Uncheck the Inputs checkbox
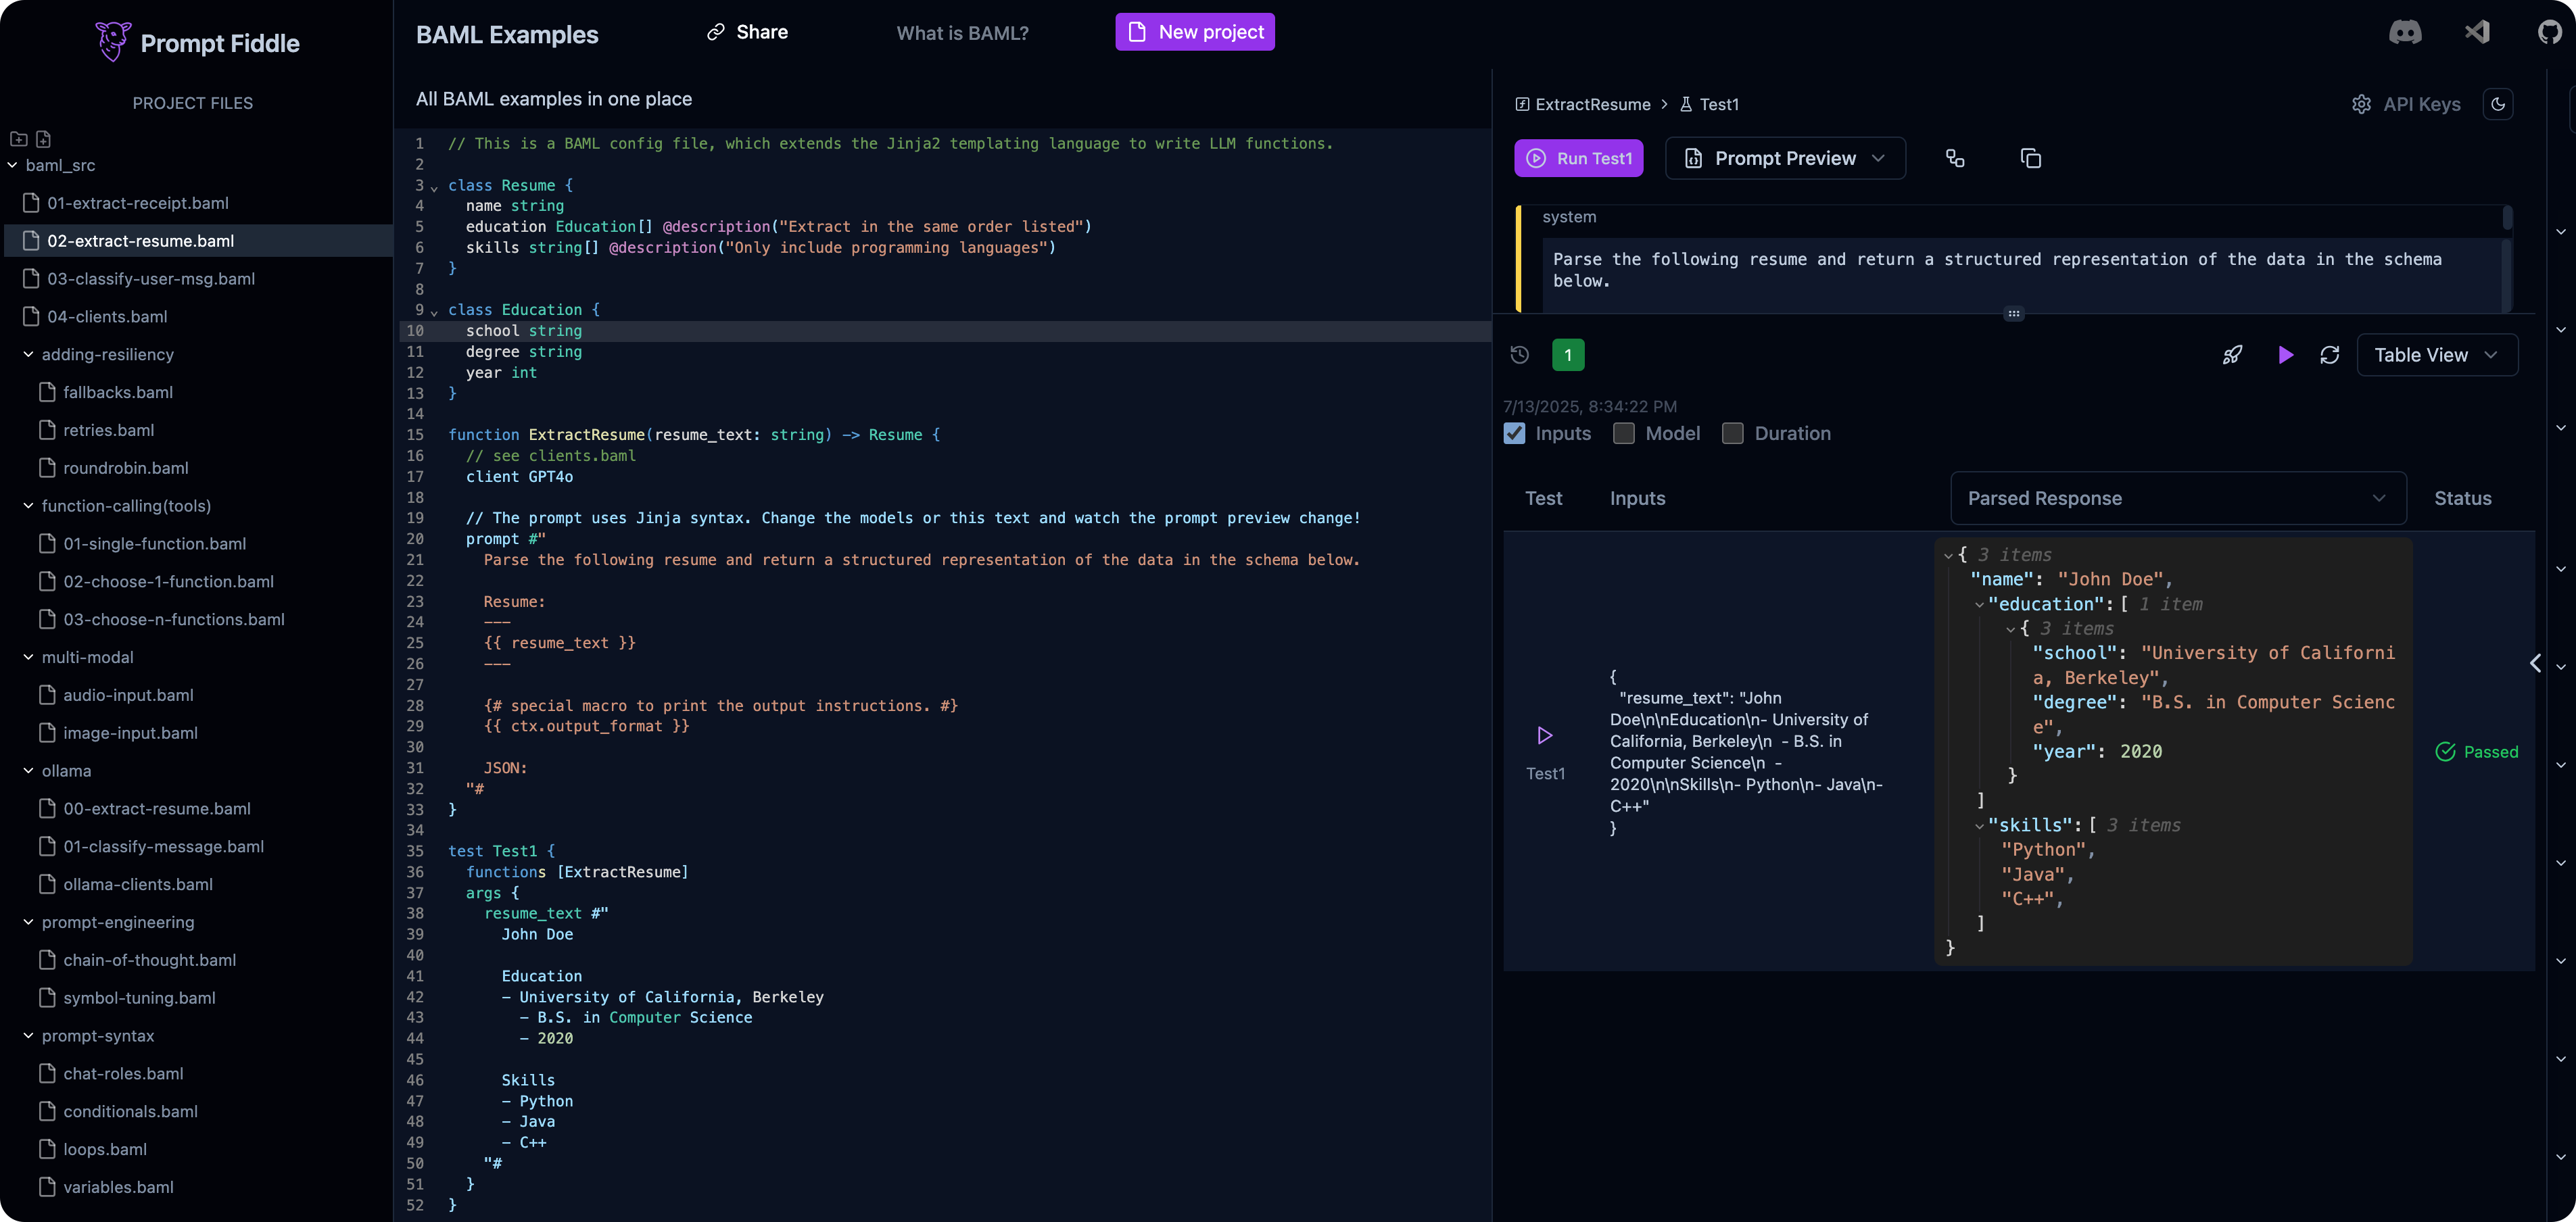Screen dimensions: 2576x1222 [1515, 433]
